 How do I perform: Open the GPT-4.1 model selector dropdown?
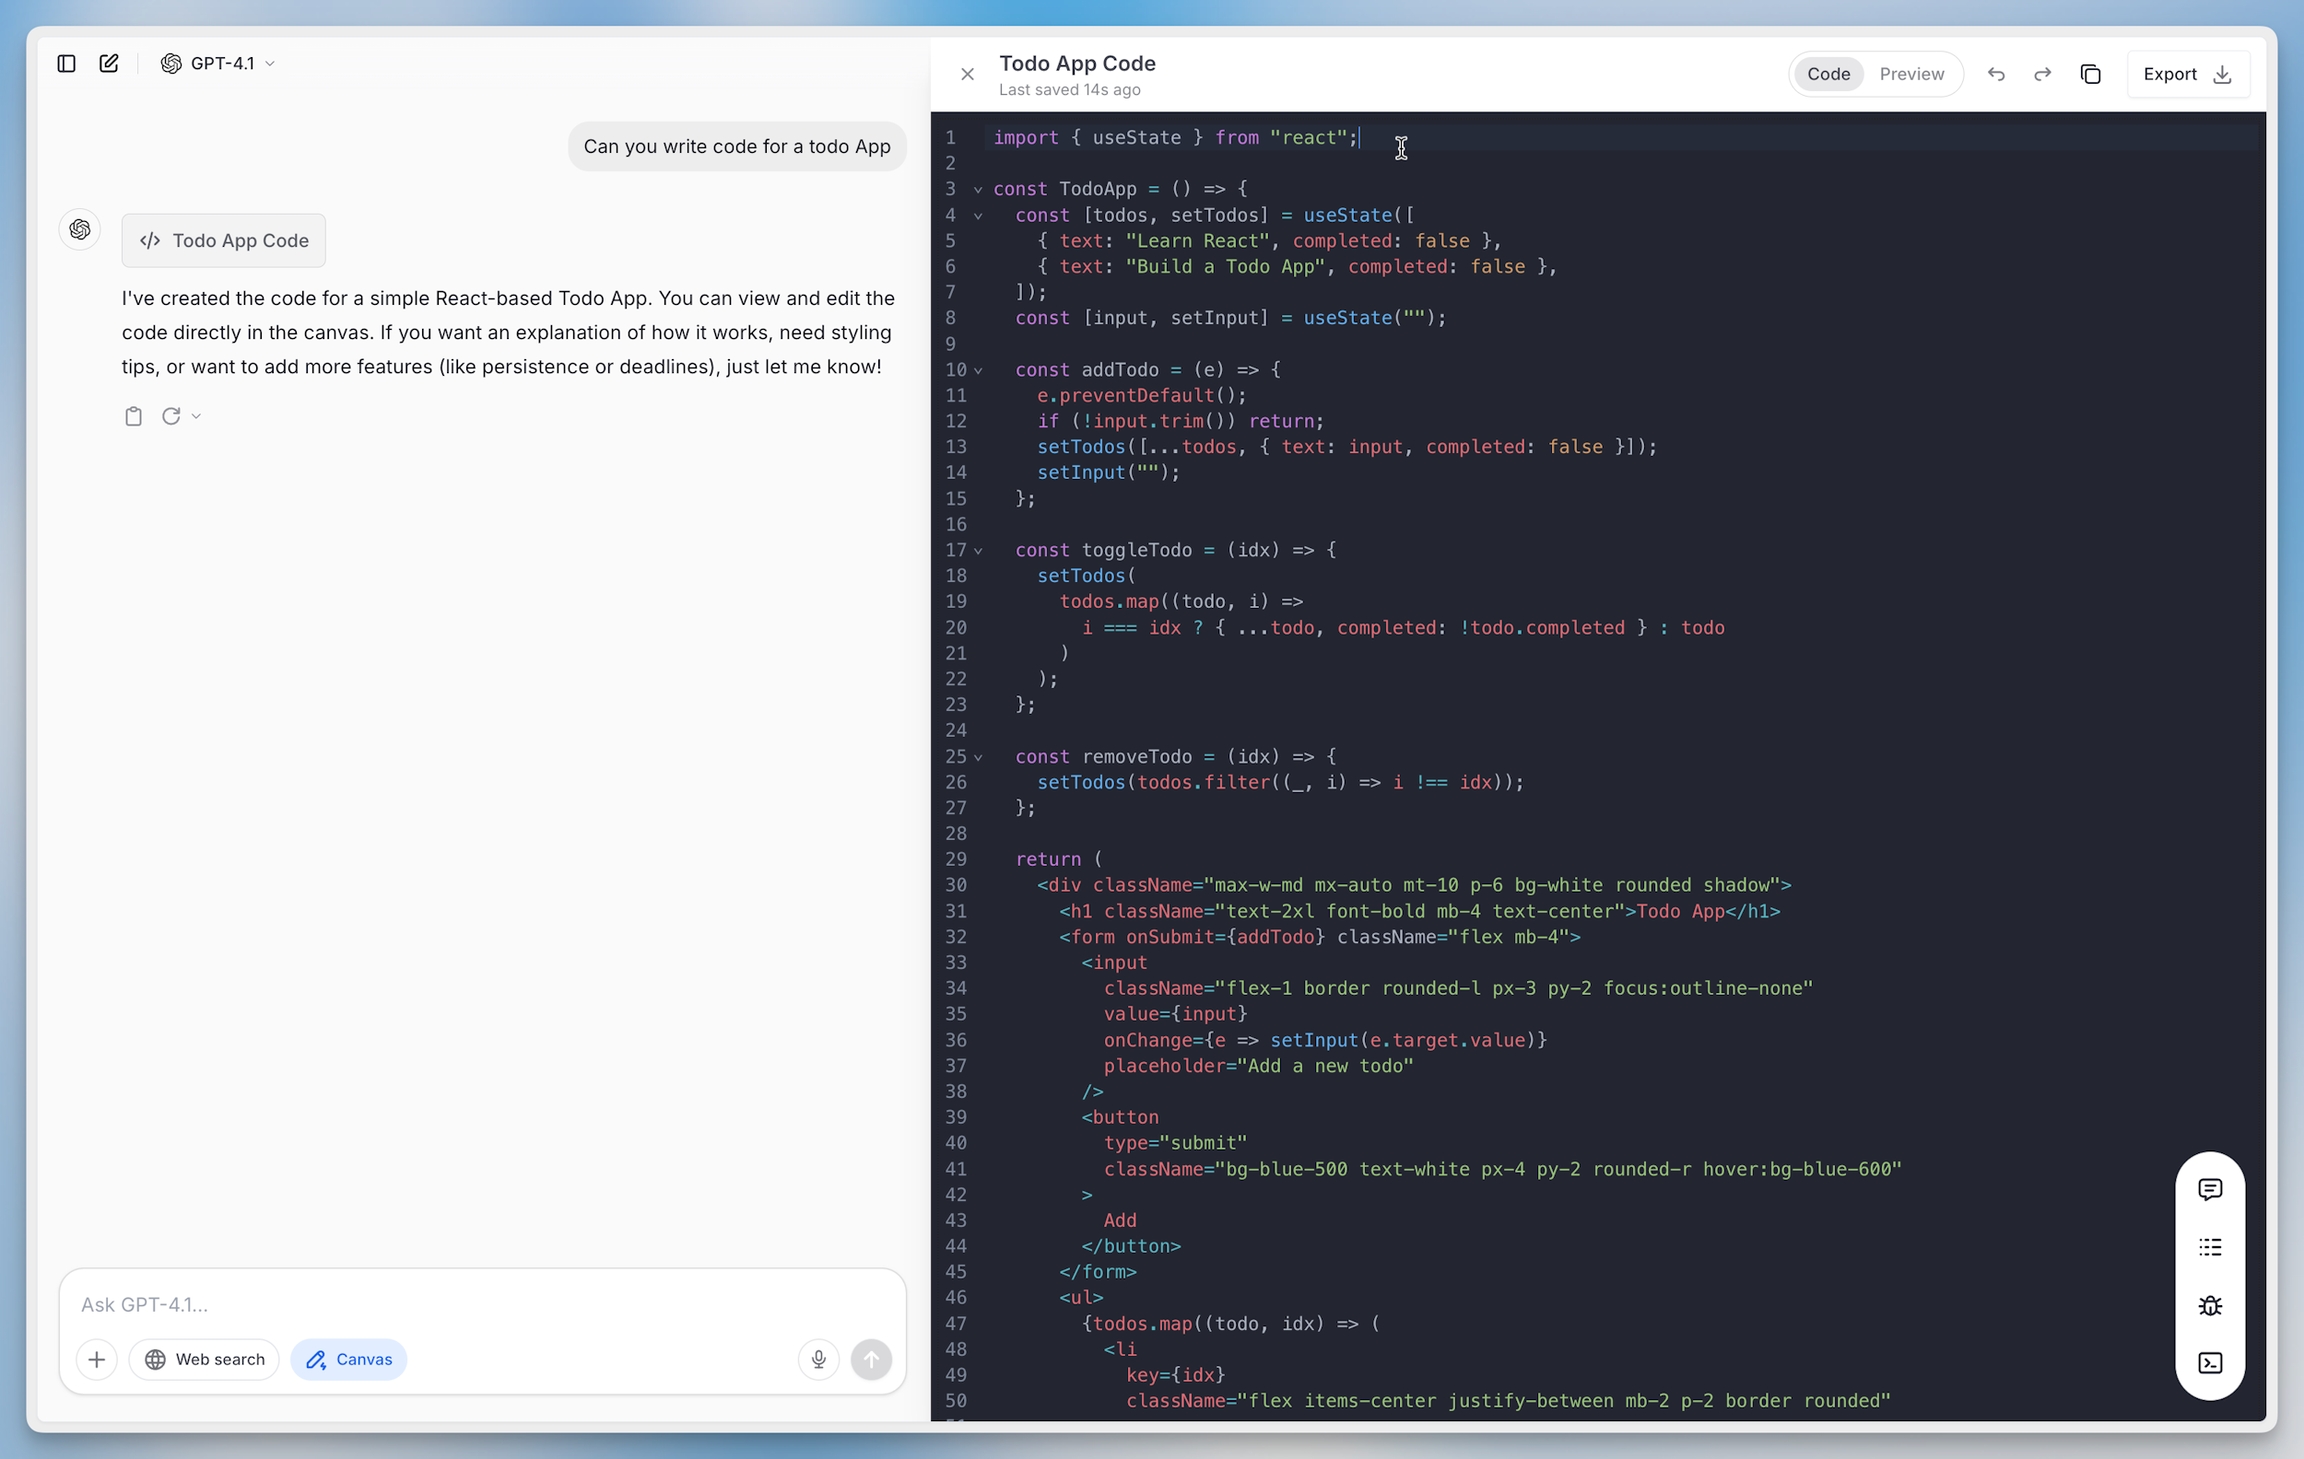218,63
